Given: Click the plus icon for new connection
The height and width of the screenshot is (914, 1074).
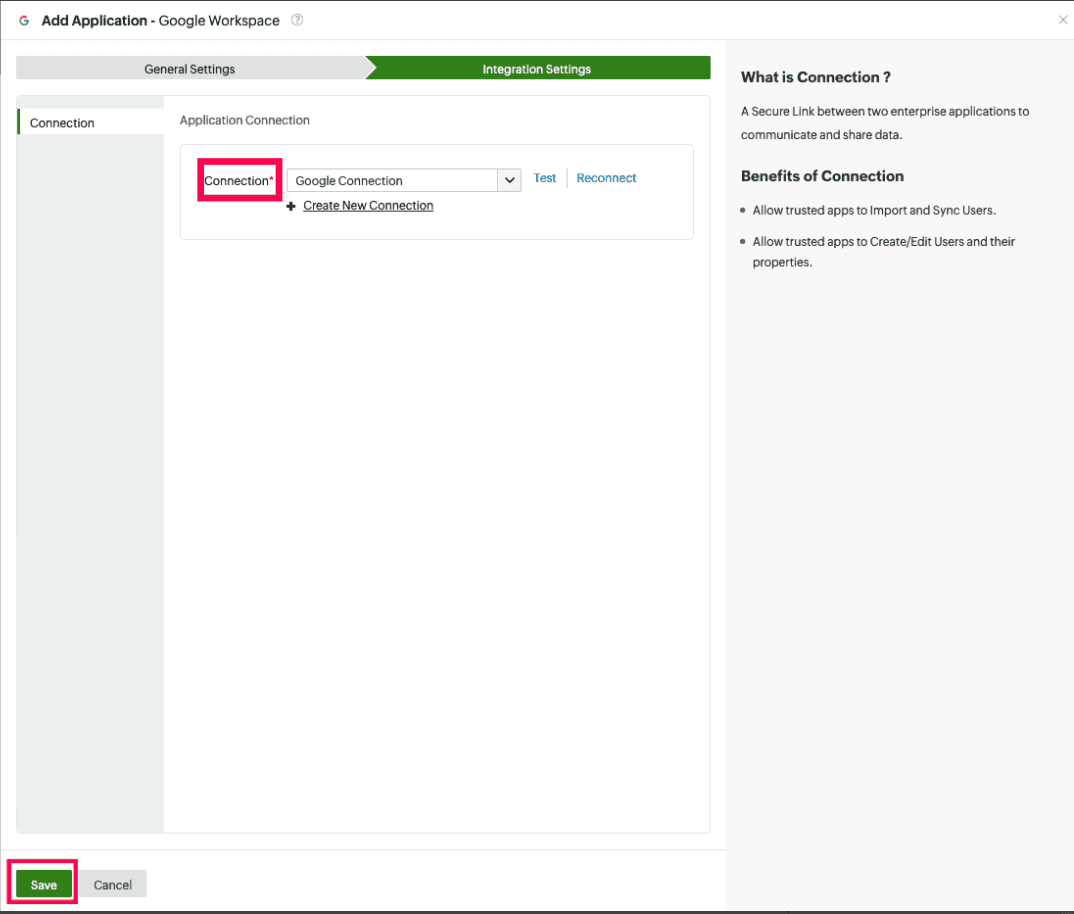Looking at the screenshot, I should click(x=291, y=206).
